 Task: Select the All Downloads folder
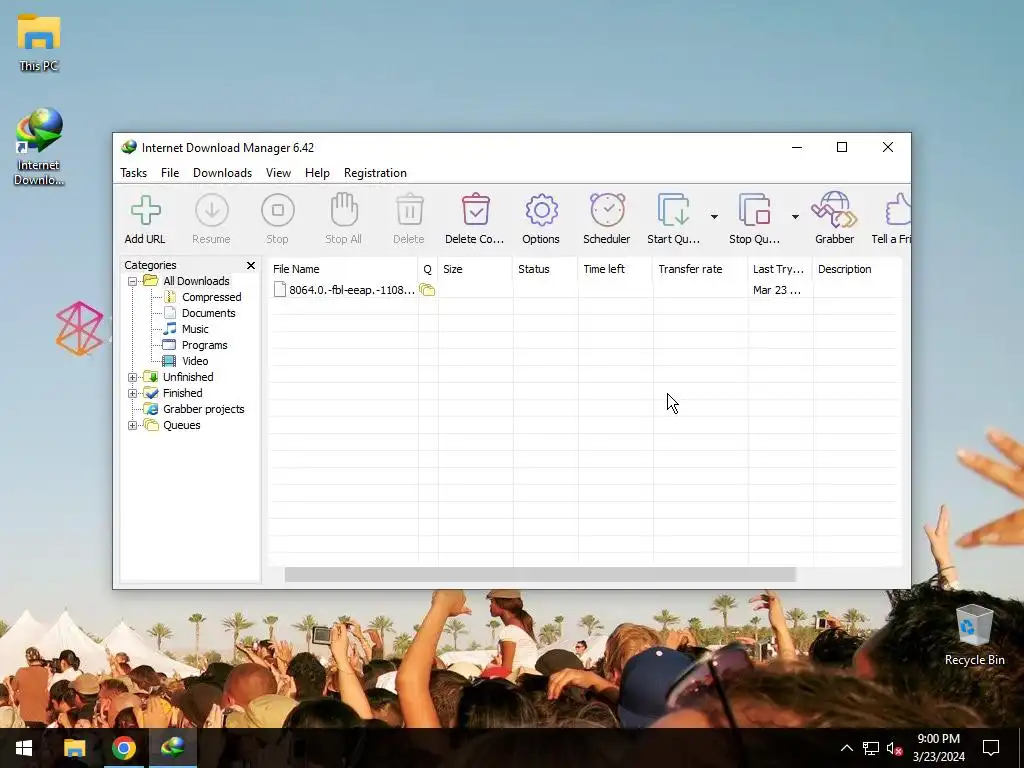click(196, 281)
